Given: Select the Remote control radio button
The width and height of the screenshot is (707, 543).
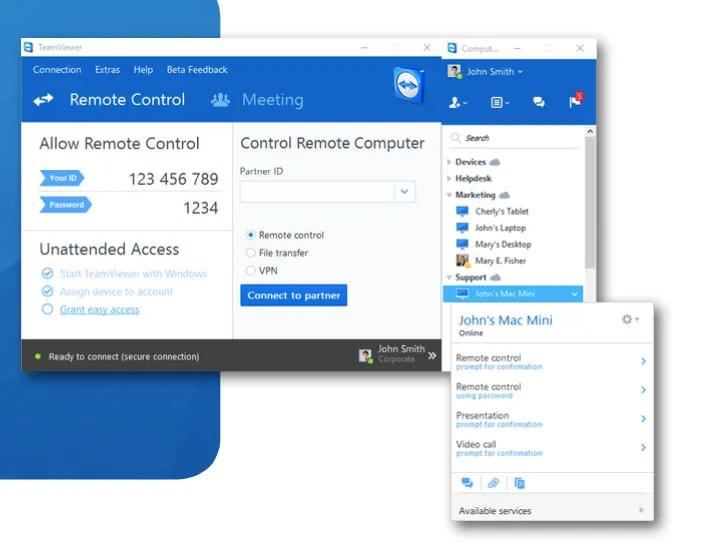Looking at the screenshot, I should 250,235.
